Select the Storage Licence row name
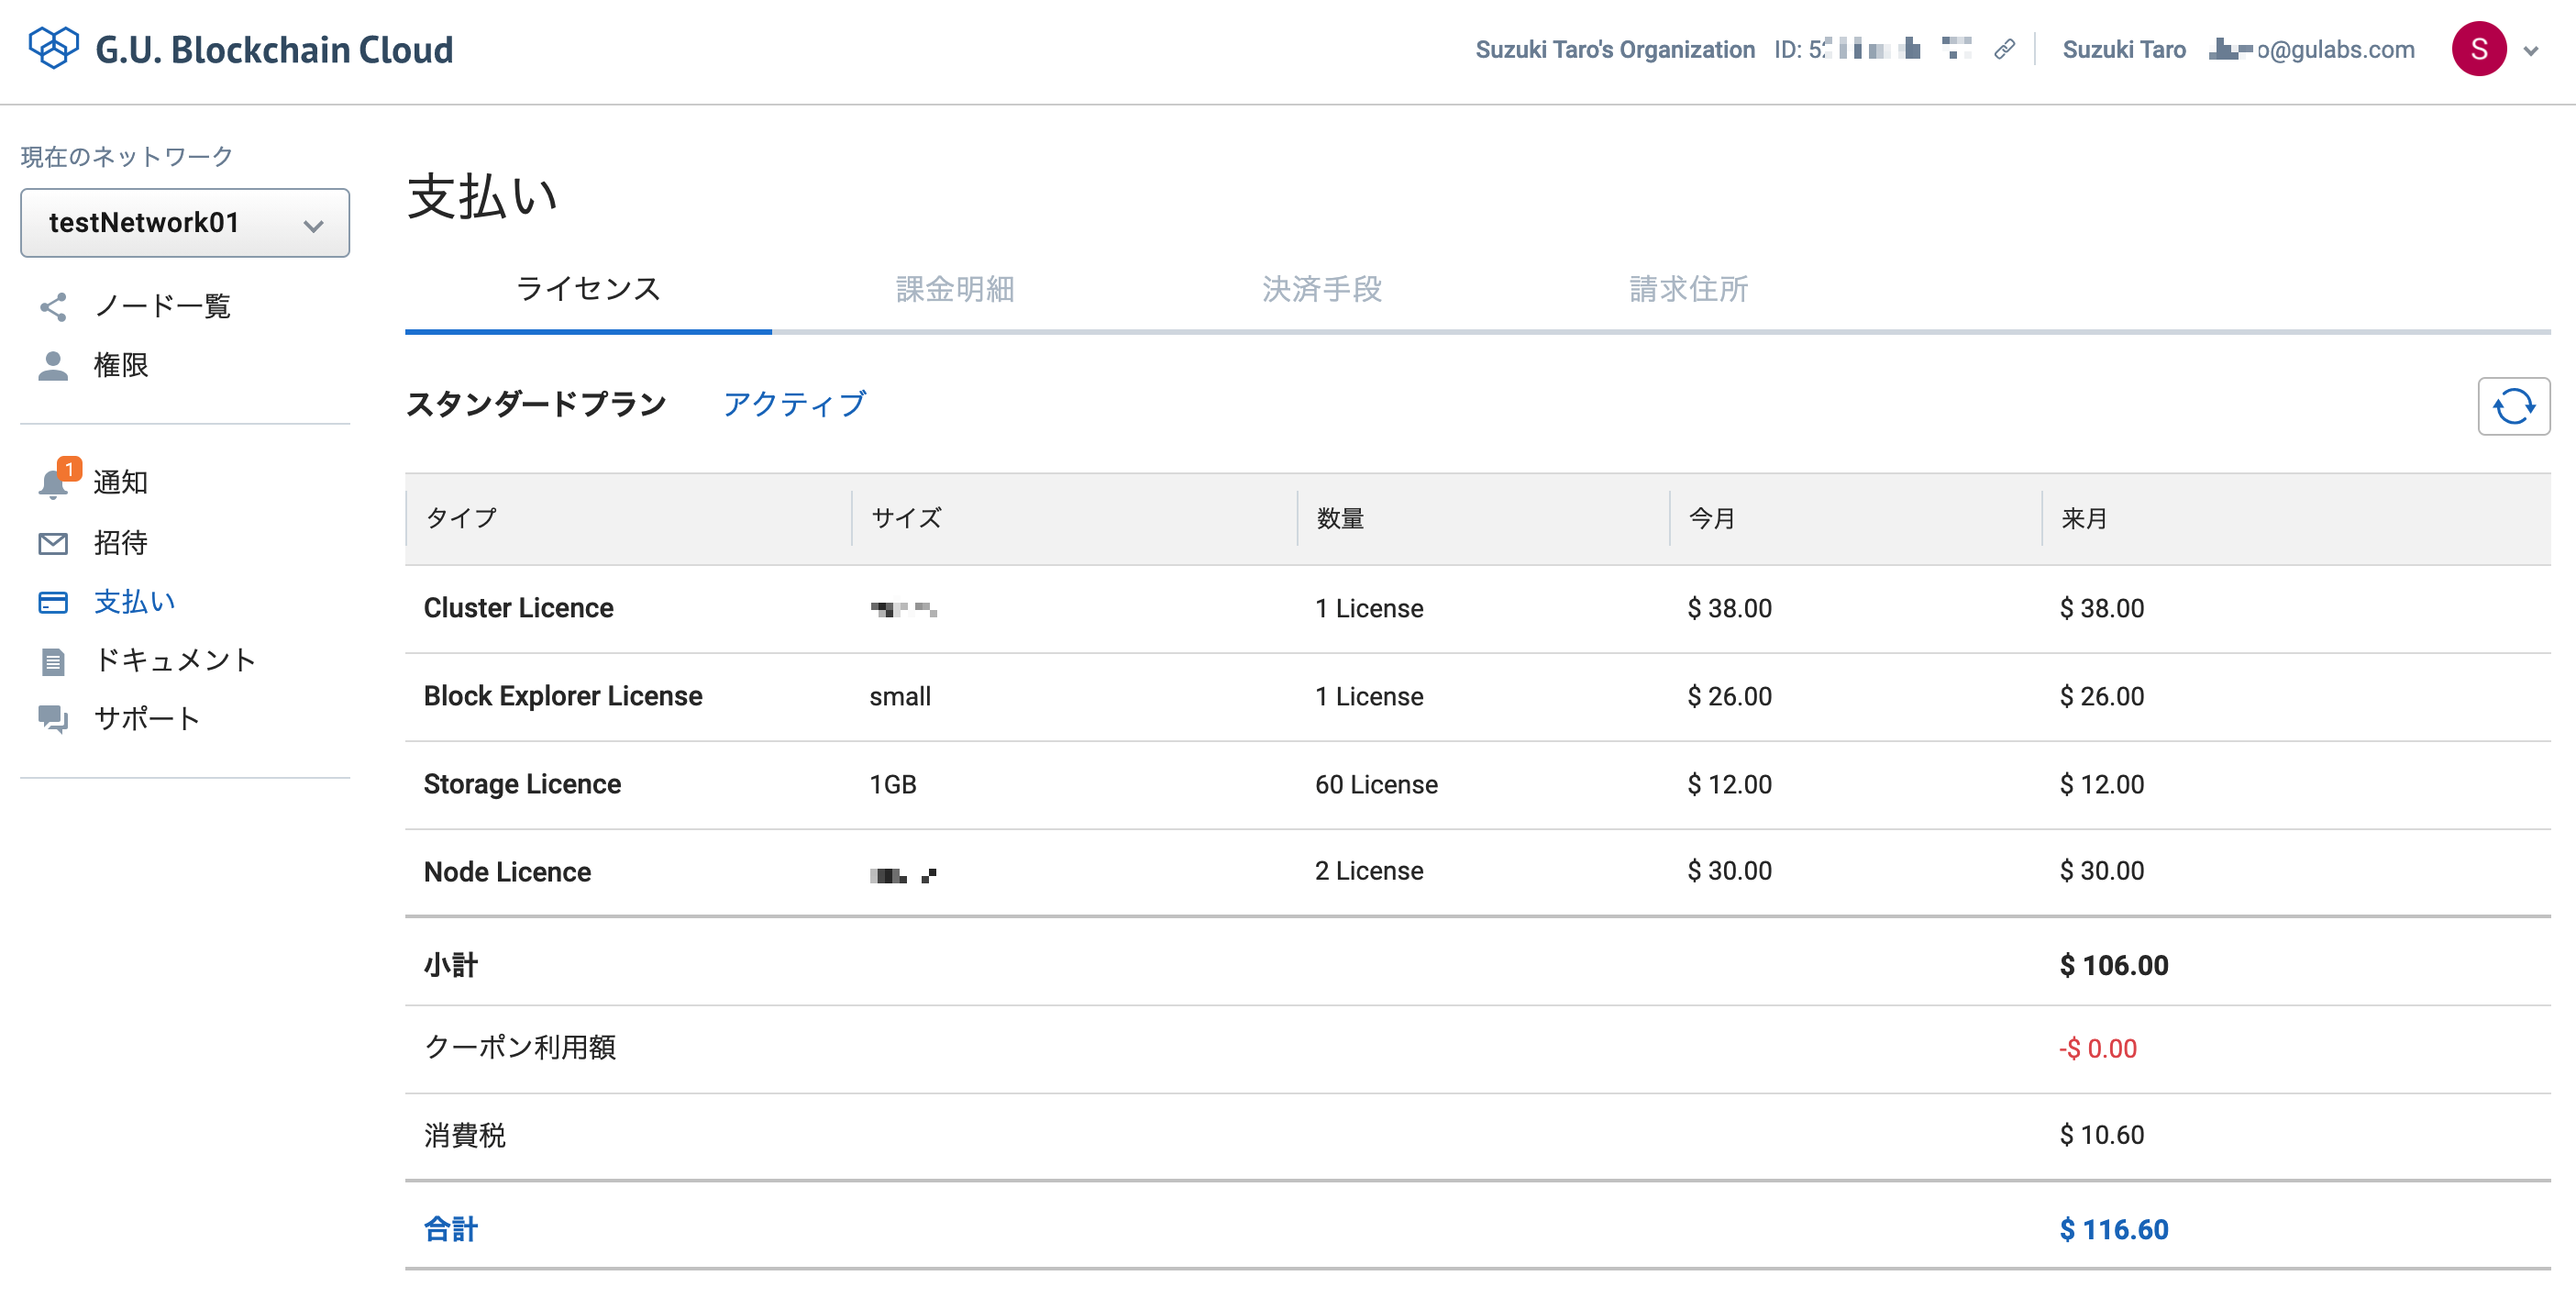The image size is (2576, 1309). point(522,784)
